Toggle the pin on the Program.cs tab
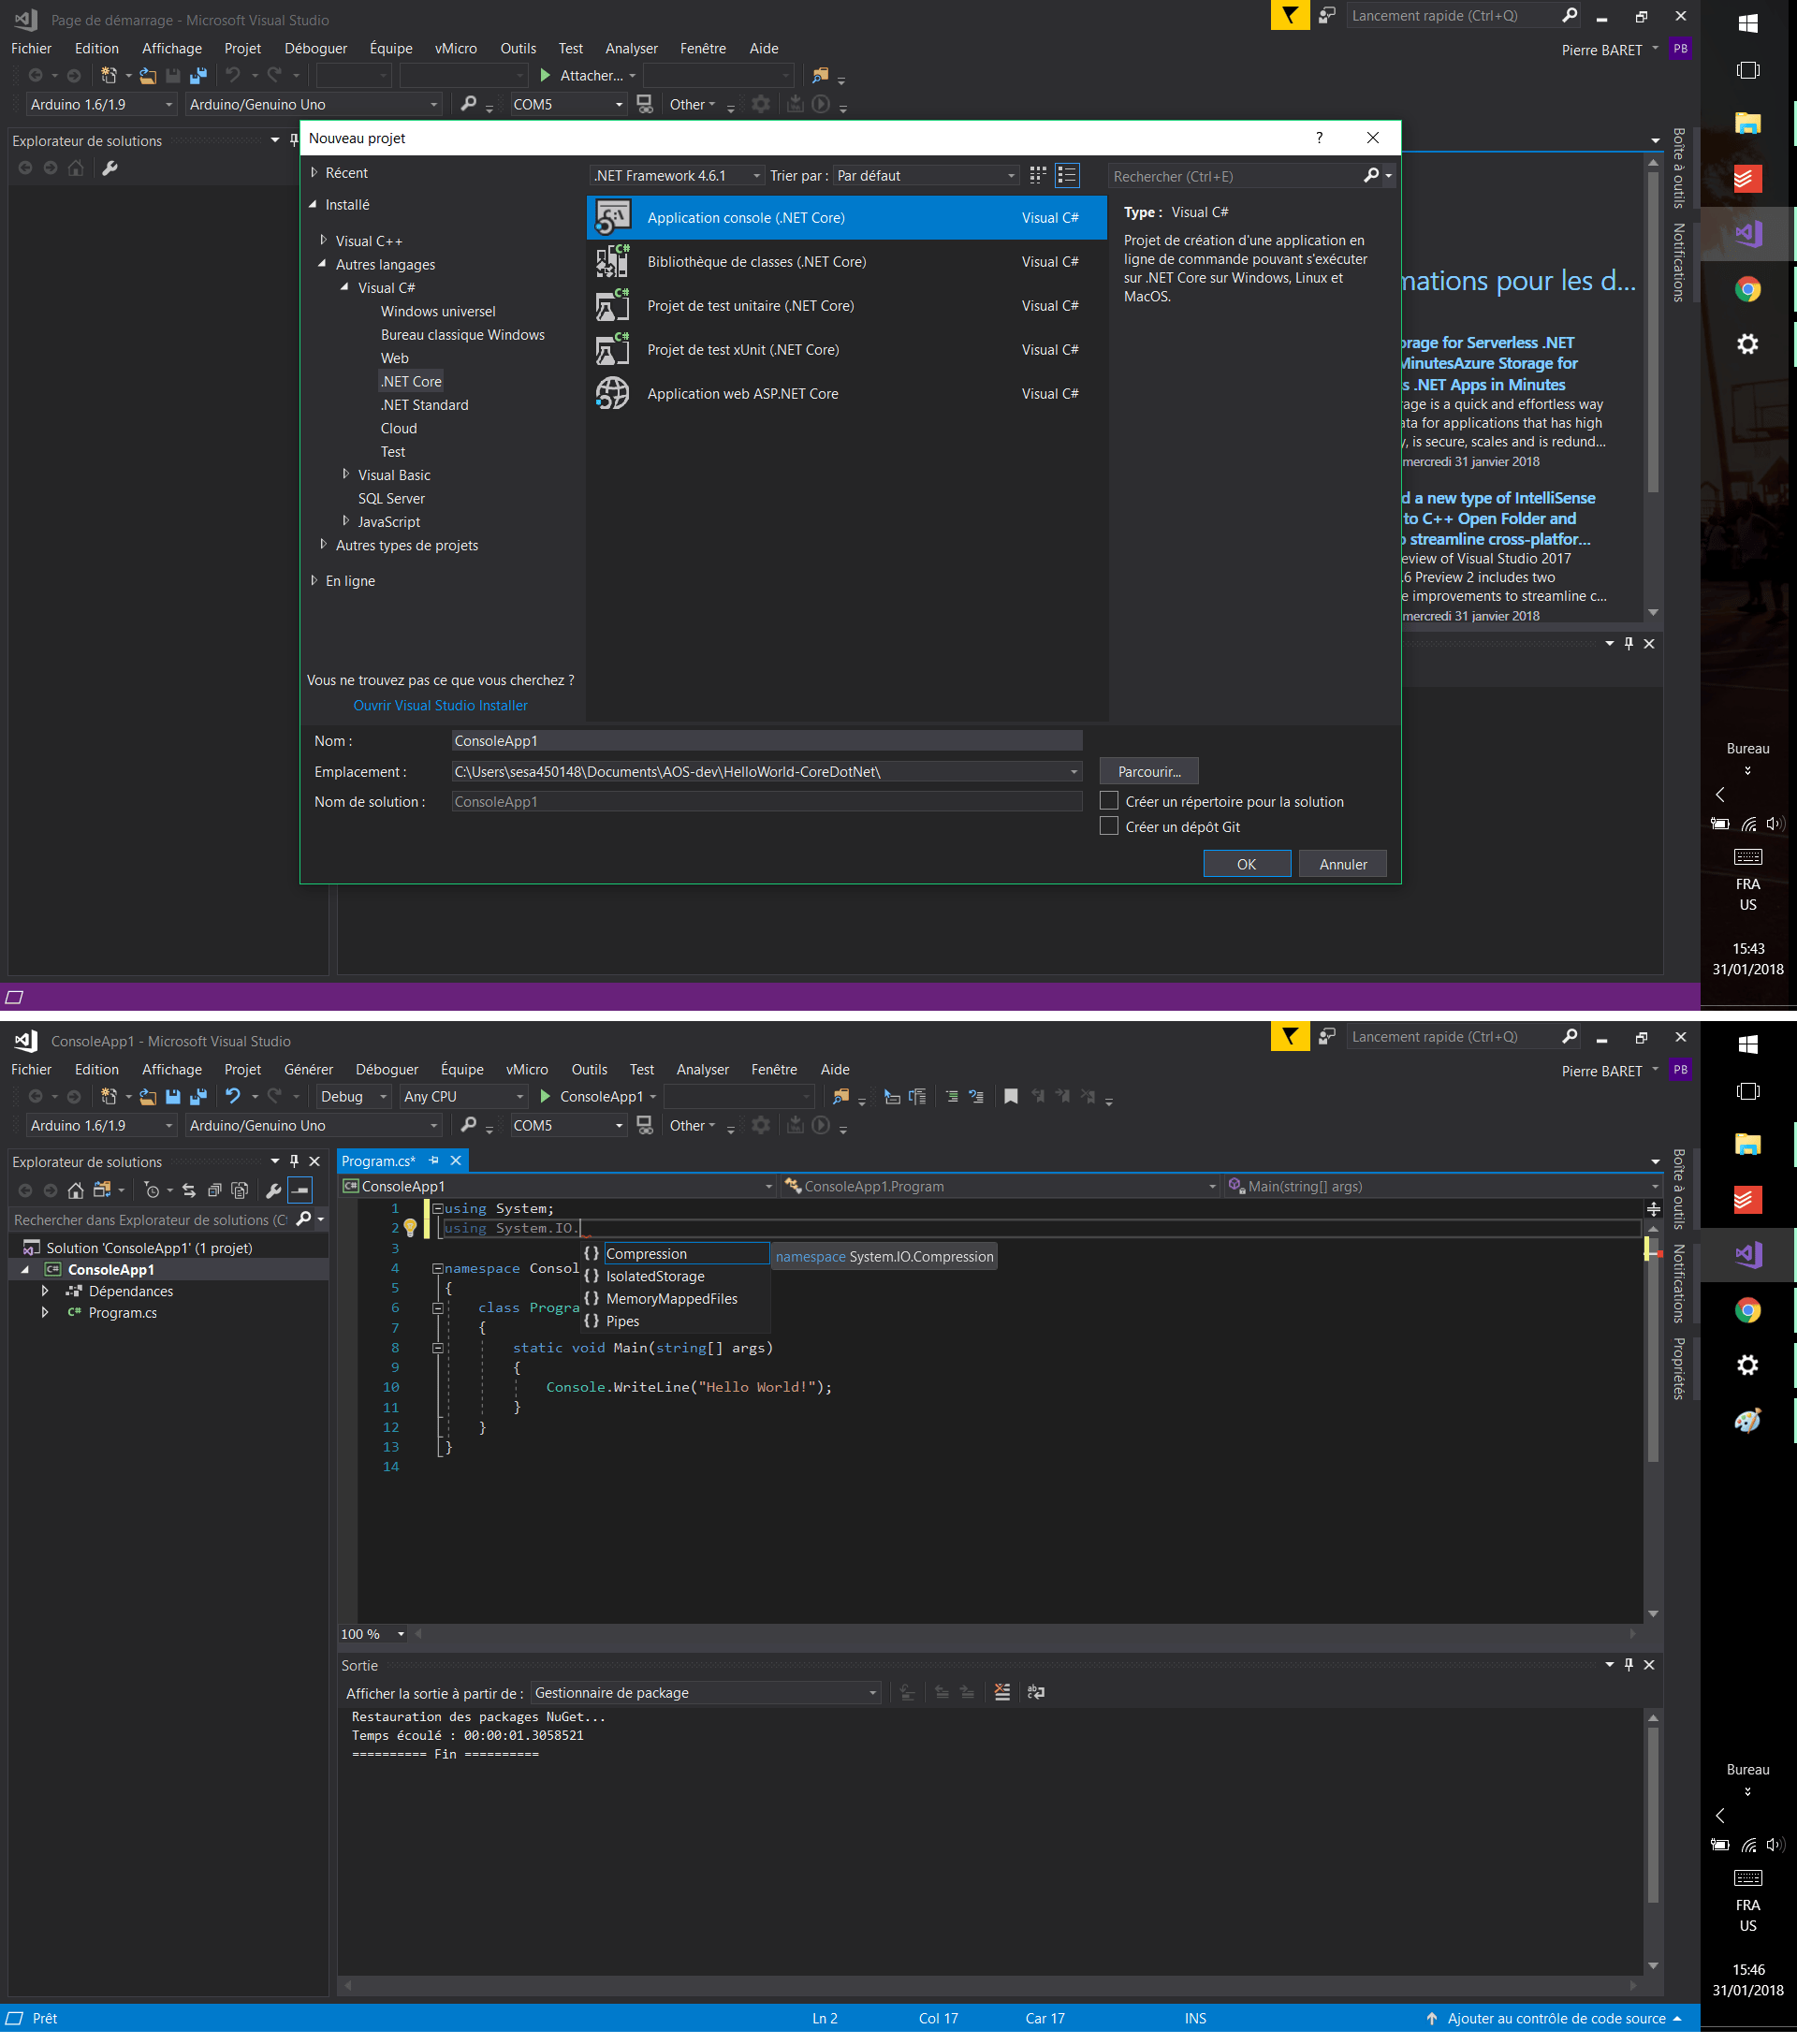This screenshot has height=2044, width=1797. (x=434, y=1161)
